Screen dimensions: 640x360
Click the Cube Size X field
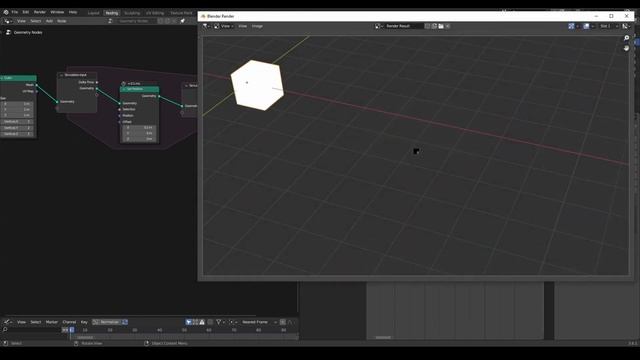16,104
